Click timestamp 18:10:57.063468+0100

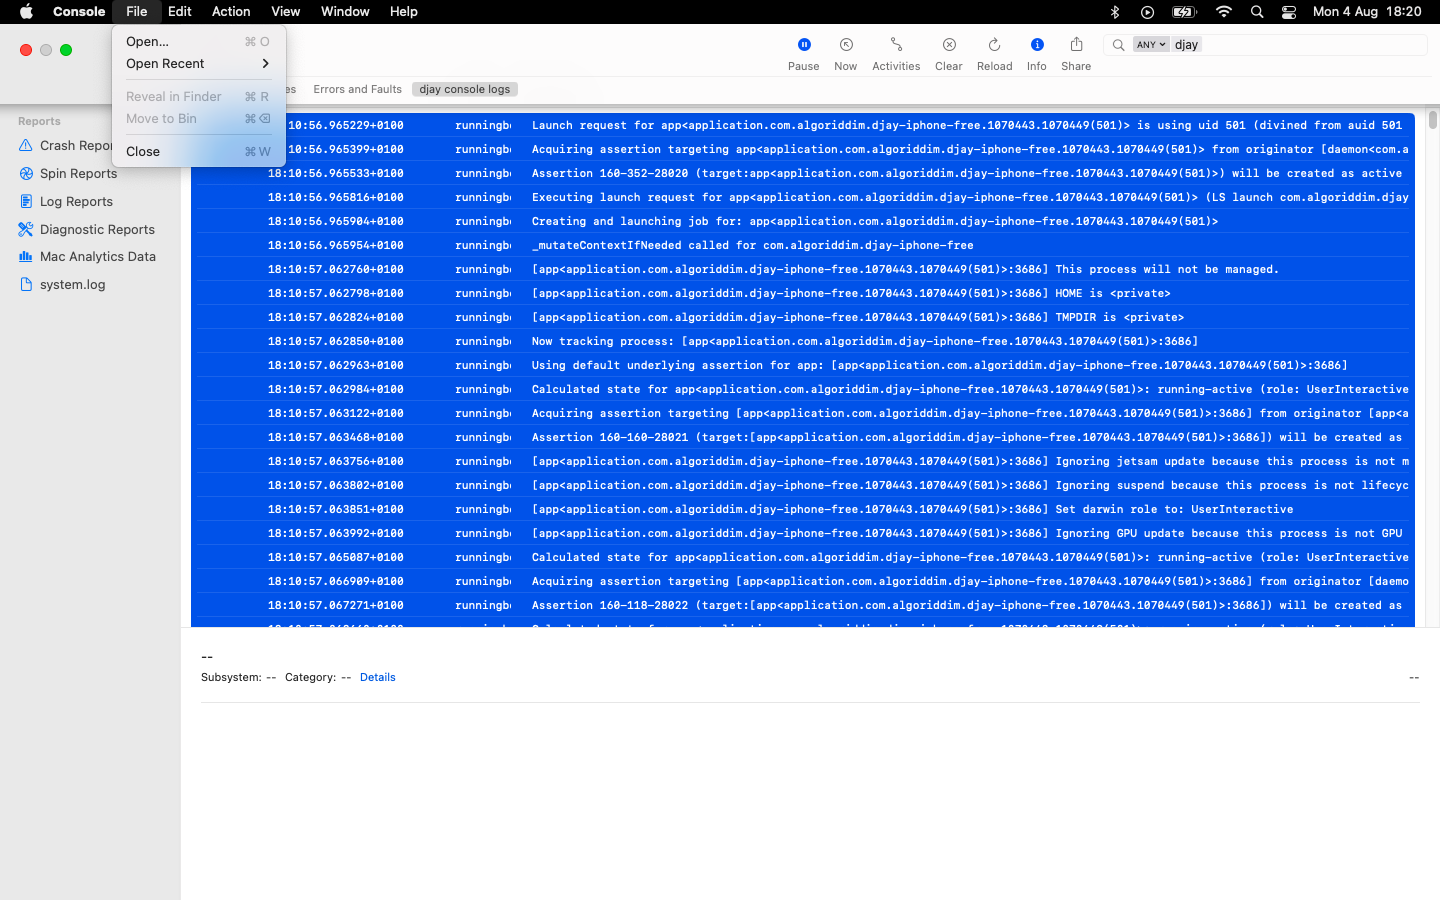[336, 437]
